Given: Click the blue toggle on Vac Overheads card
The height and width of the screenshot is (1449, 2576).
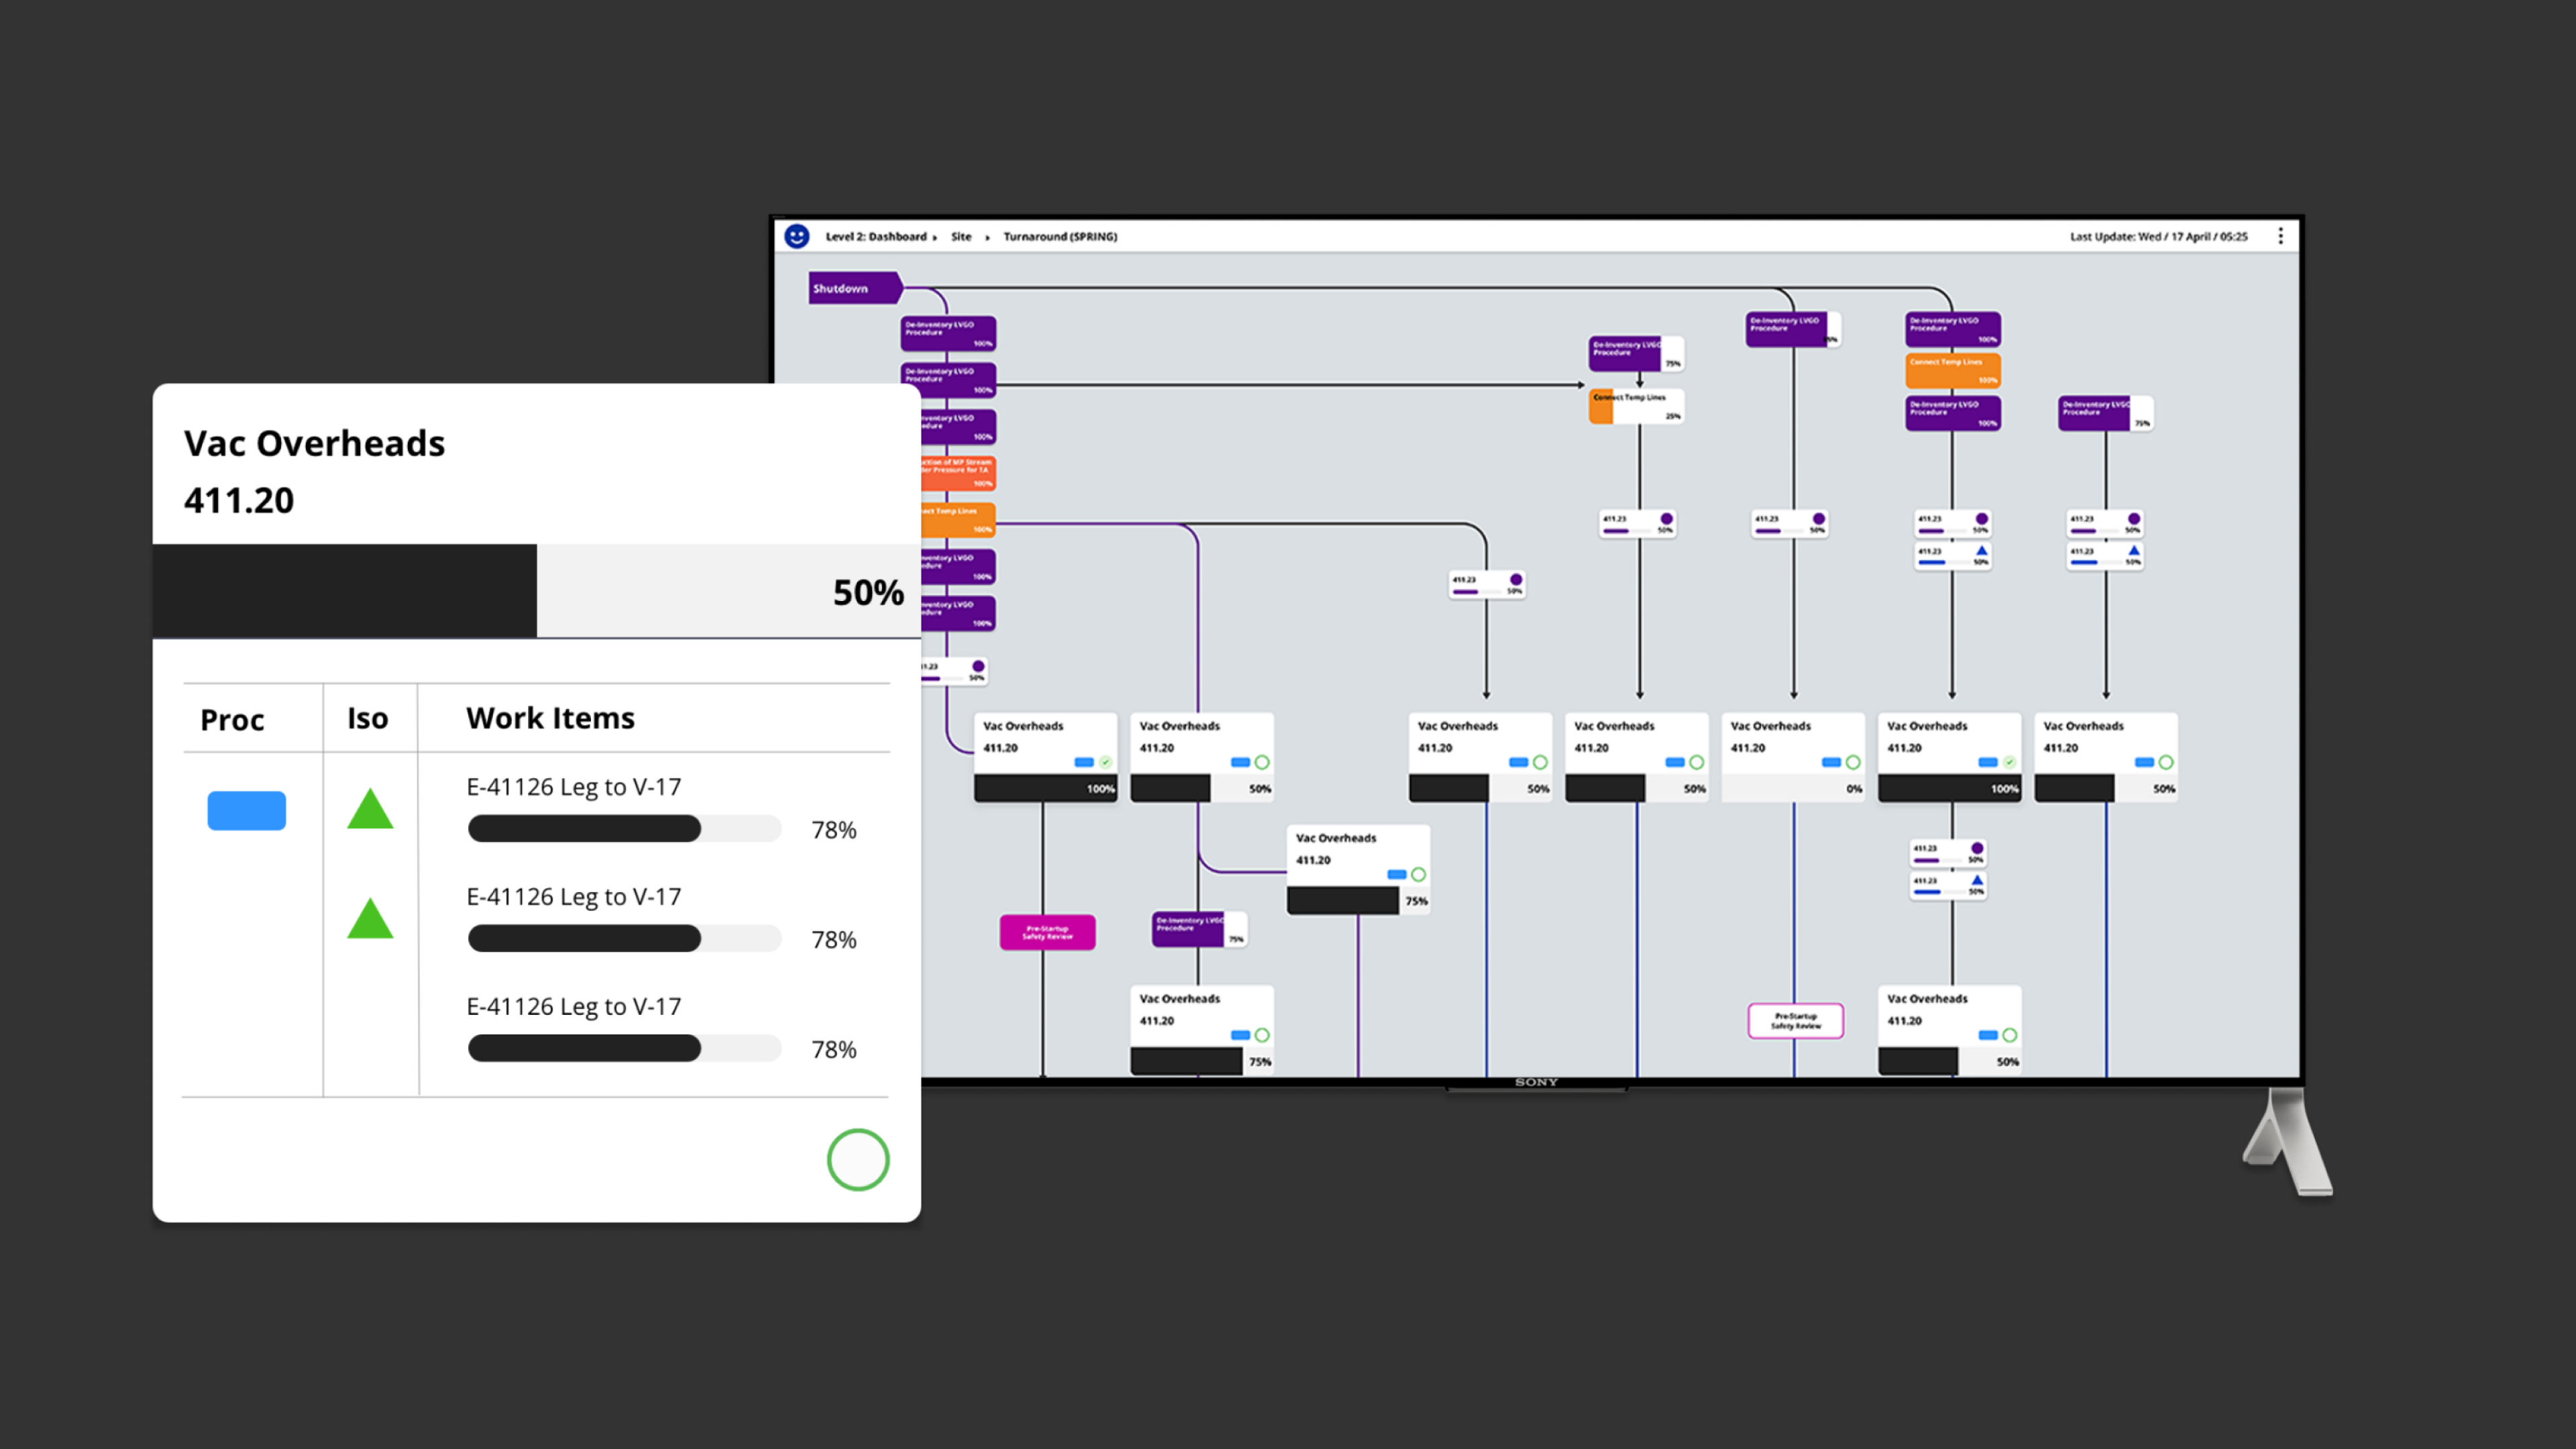Looking at the screenshot, I should 246,810.
